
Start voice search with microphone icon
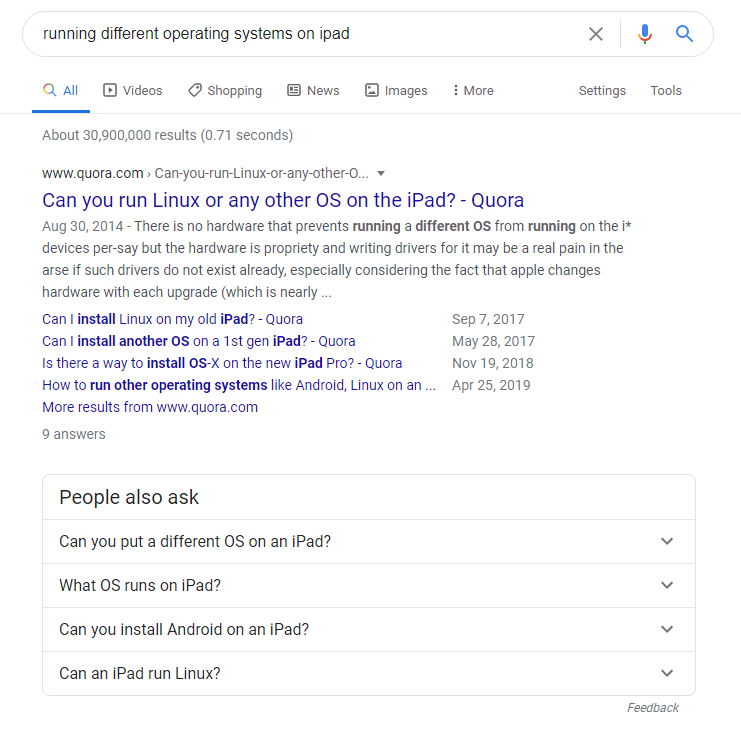[x=645, y=34]
